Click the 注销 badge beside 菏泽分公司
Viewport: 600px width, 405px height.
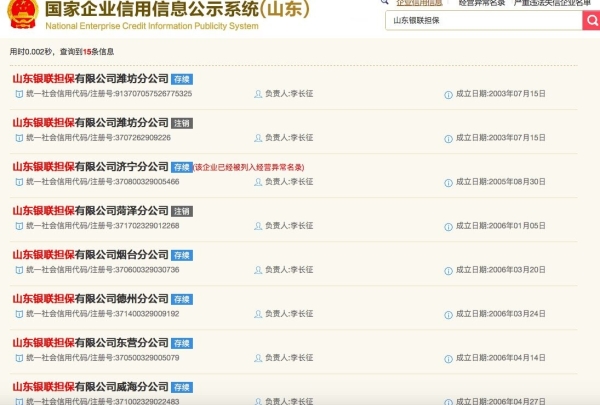click(182, 211)
